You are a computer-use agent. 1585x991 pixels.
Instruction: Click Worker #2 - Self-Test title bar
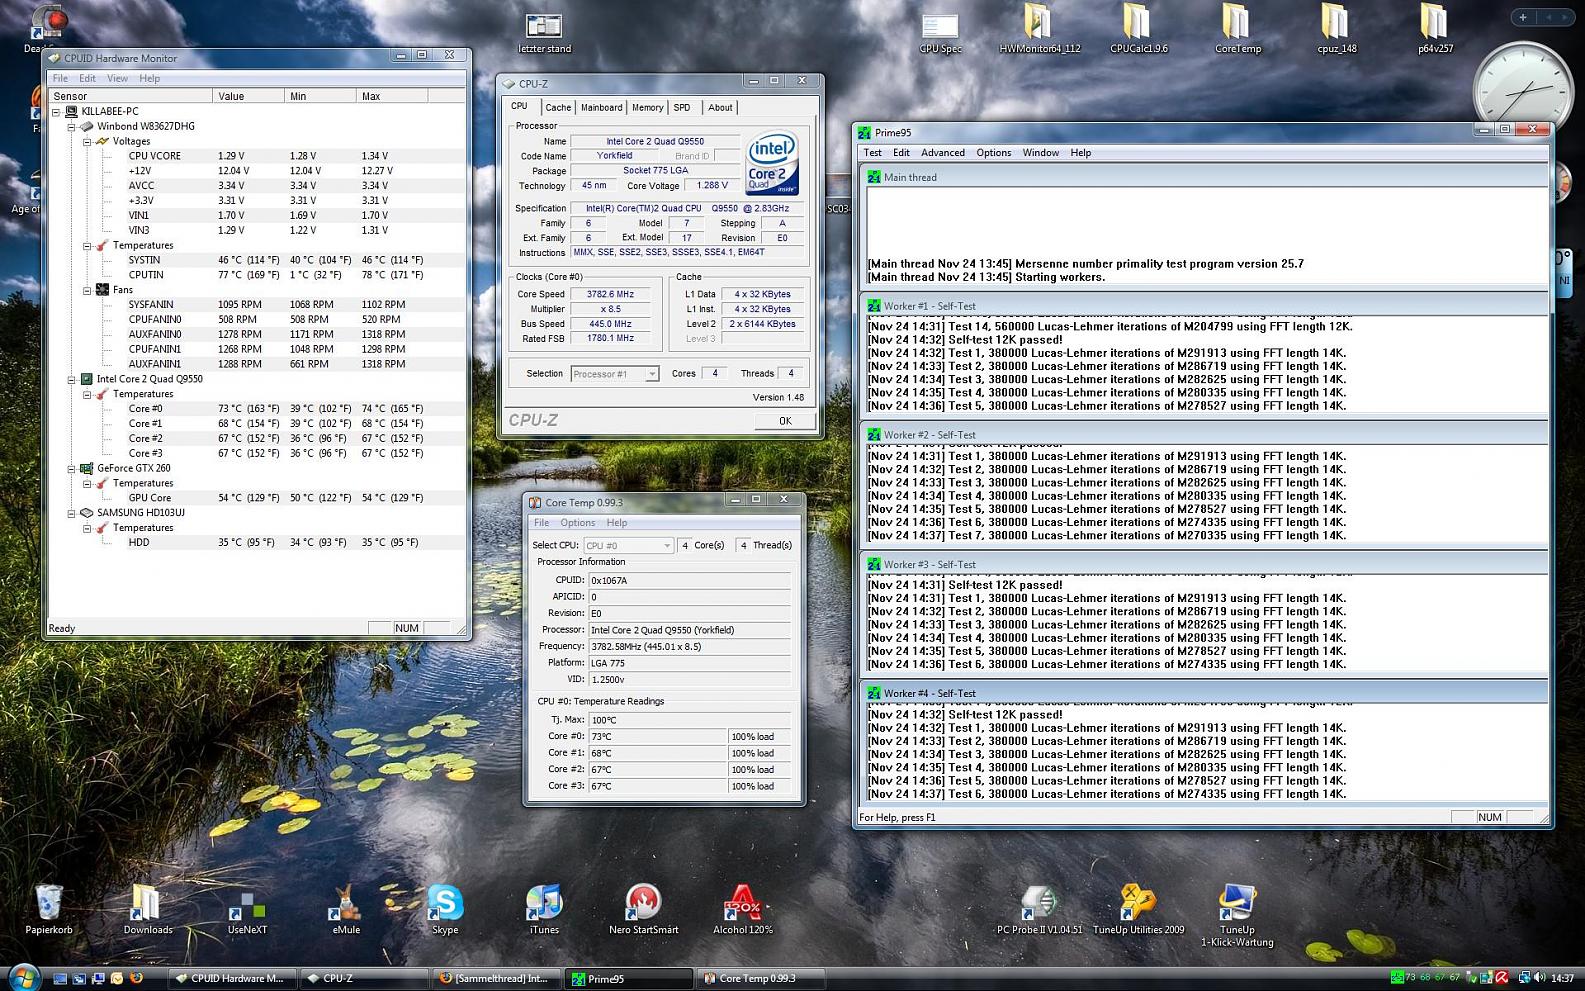[x=1205, y=435]
